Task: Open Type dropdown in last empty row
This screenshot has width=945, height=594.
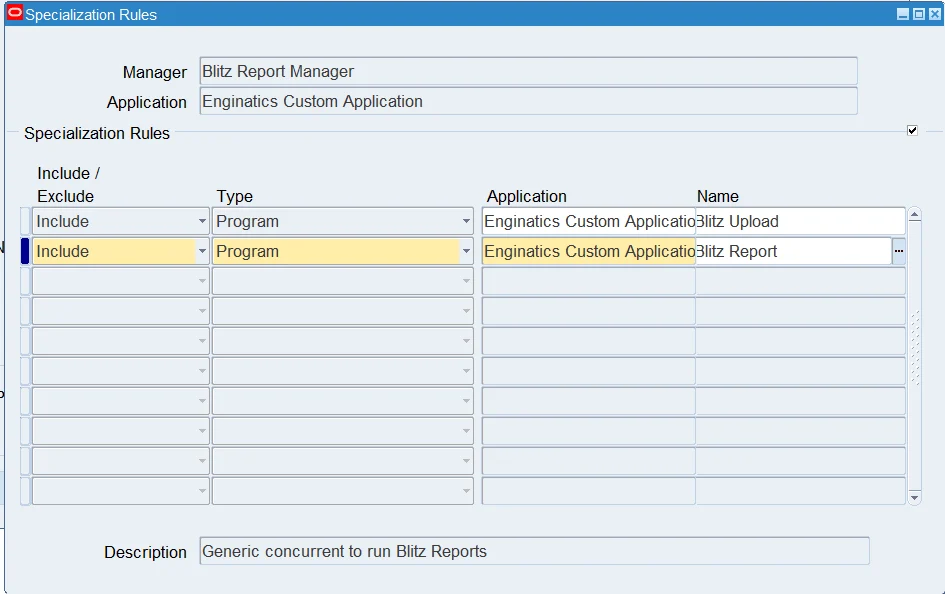Action: 466,491
